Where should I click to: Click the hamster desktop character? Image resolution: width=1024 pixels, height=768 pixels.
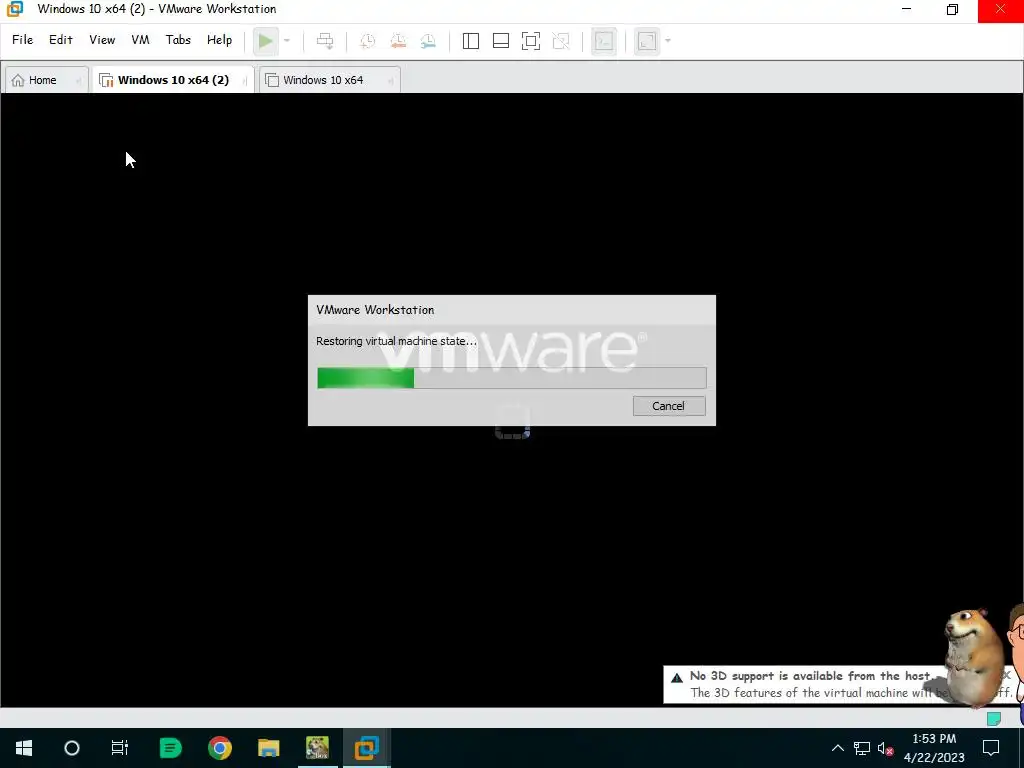pyautogui.click(x=975, y=656)
